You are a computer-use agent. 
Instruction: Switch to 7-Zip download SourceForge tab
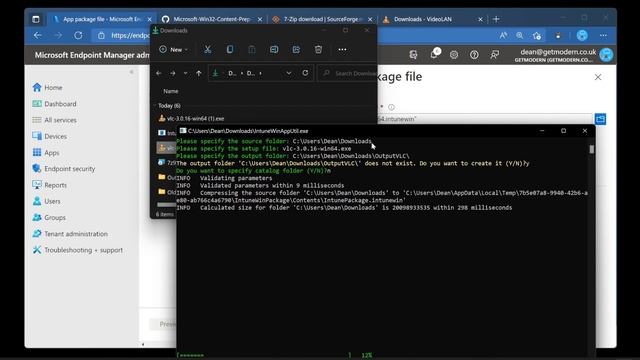click(x=322, y=19)
